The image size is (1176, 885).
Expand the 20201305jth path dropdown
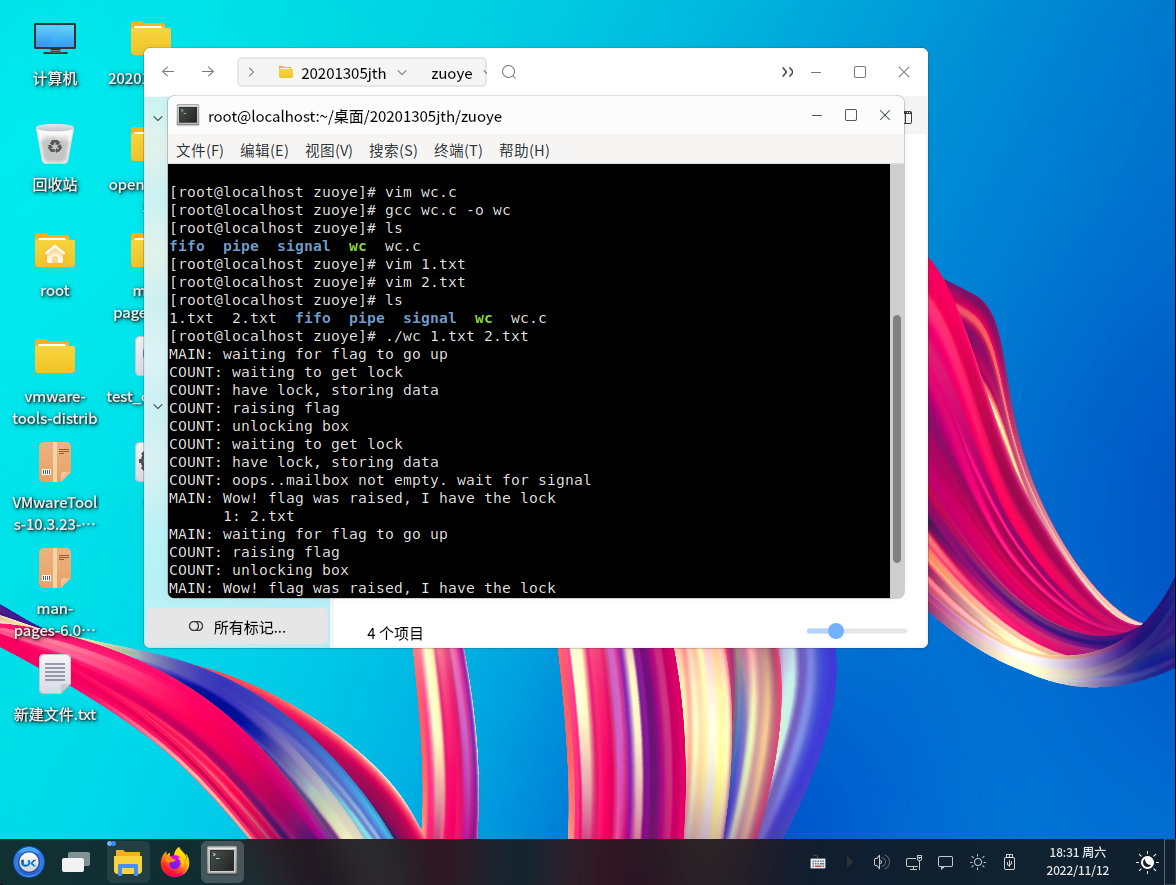pos(402,73)
